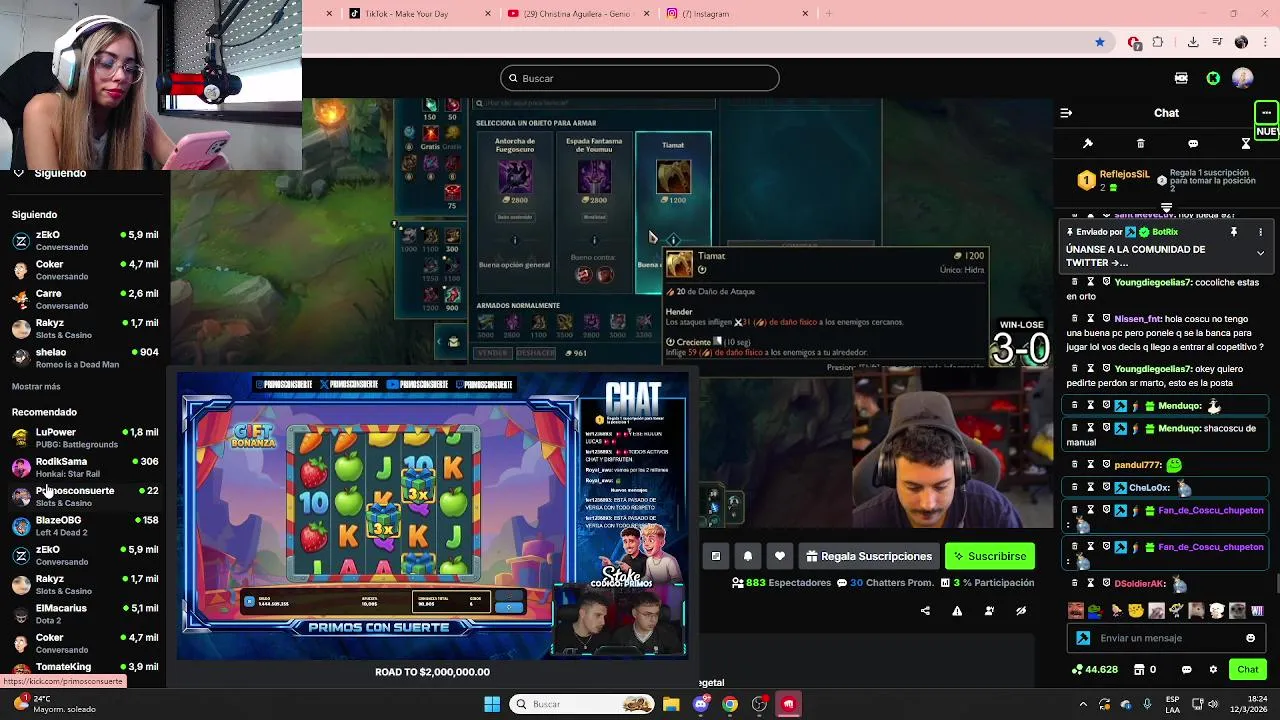Image resolution: width=1280 pixels, height=720 pixels.
Task: Click the green Chat send button
Action: coord(1248,670)
